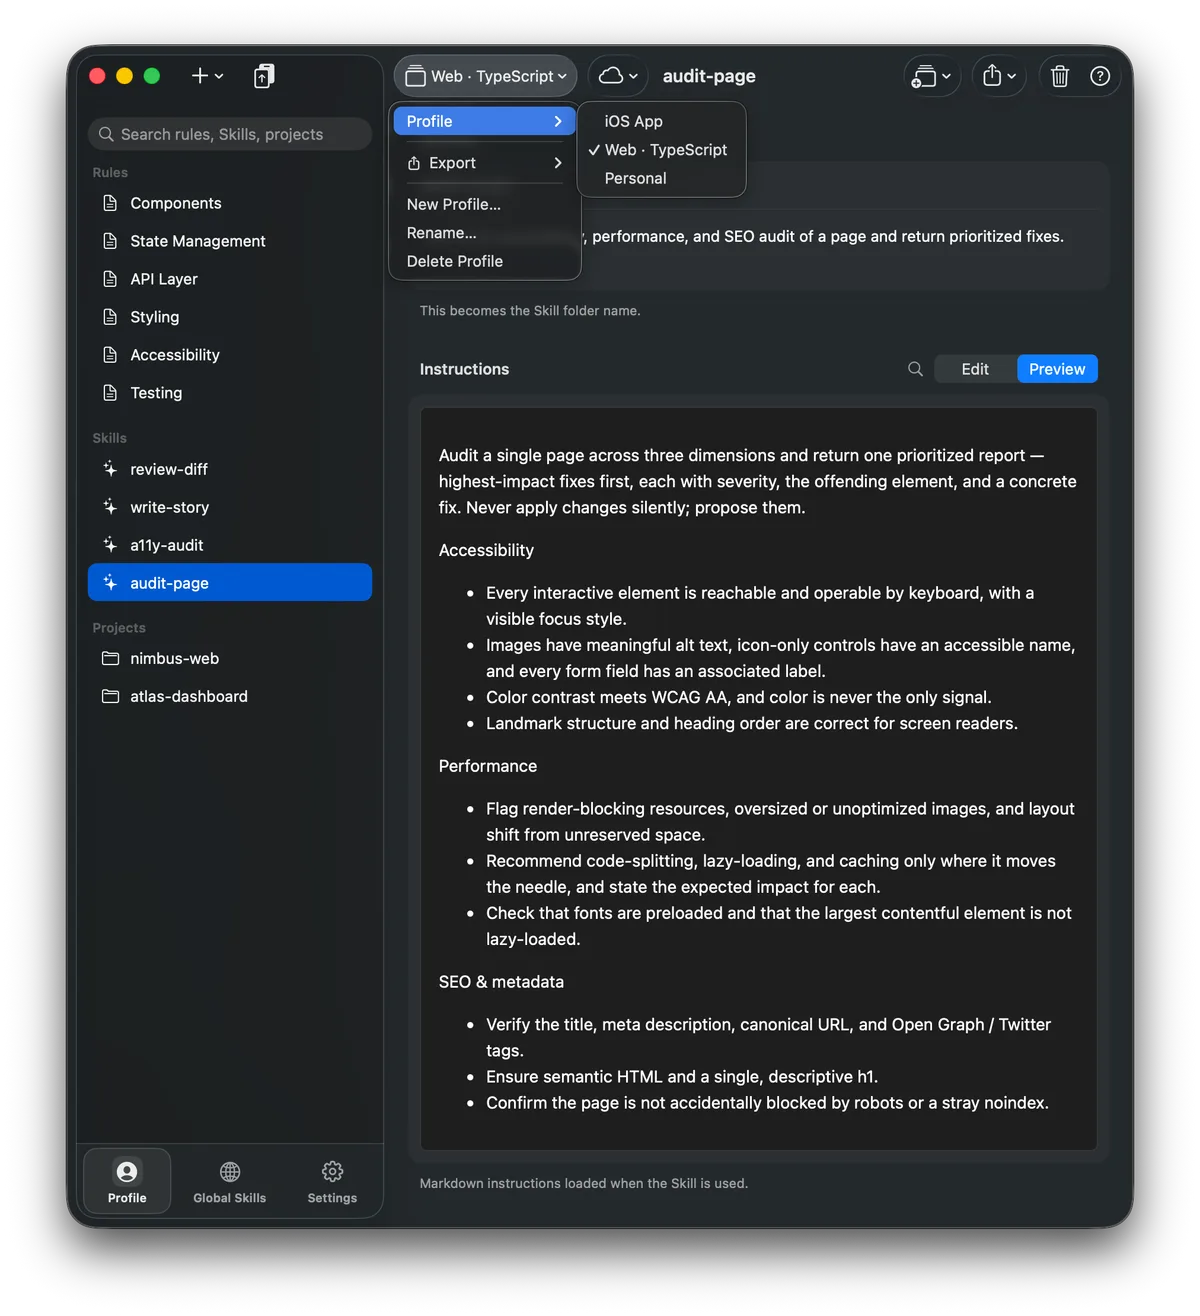Open the plus add-new dropdown

coord(207,76)
